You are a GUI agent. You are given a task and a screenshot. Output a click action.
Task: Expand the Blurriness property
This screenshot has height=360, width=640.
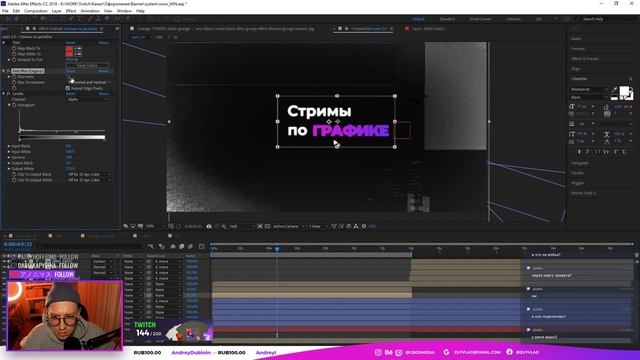click(x=9, y=77)
